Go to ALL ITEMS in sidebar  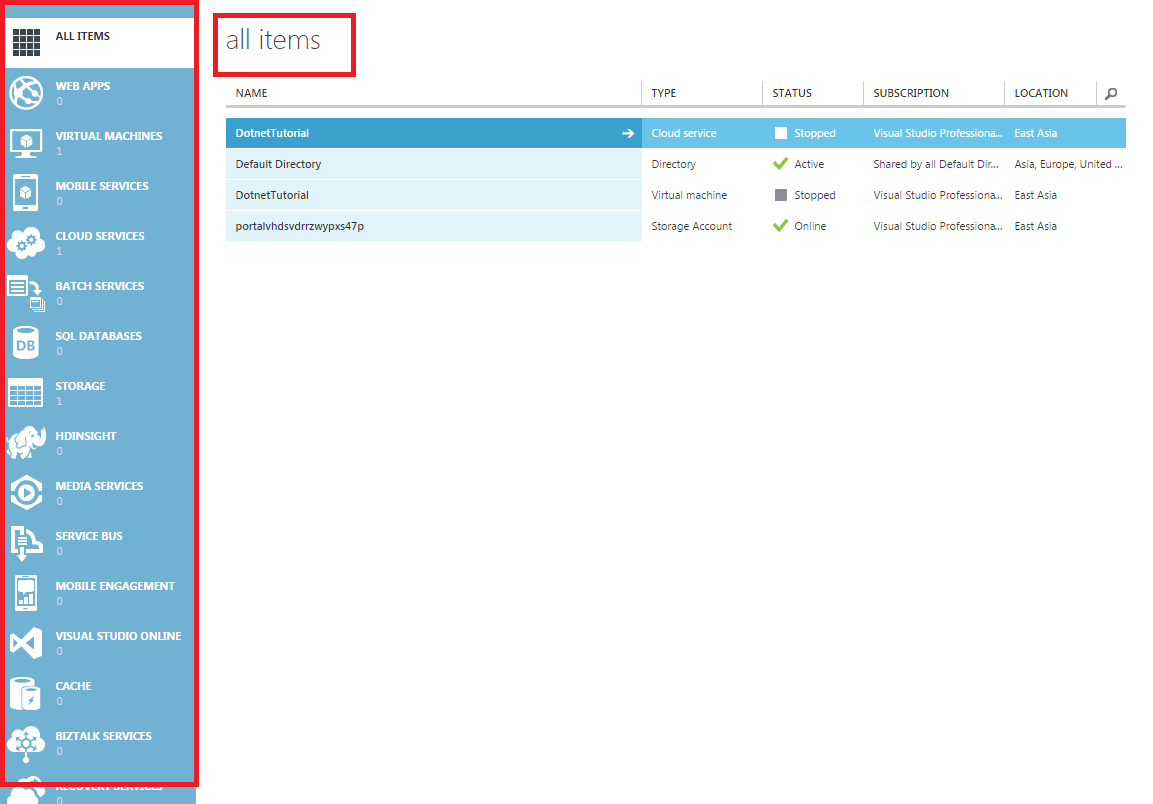99,43
